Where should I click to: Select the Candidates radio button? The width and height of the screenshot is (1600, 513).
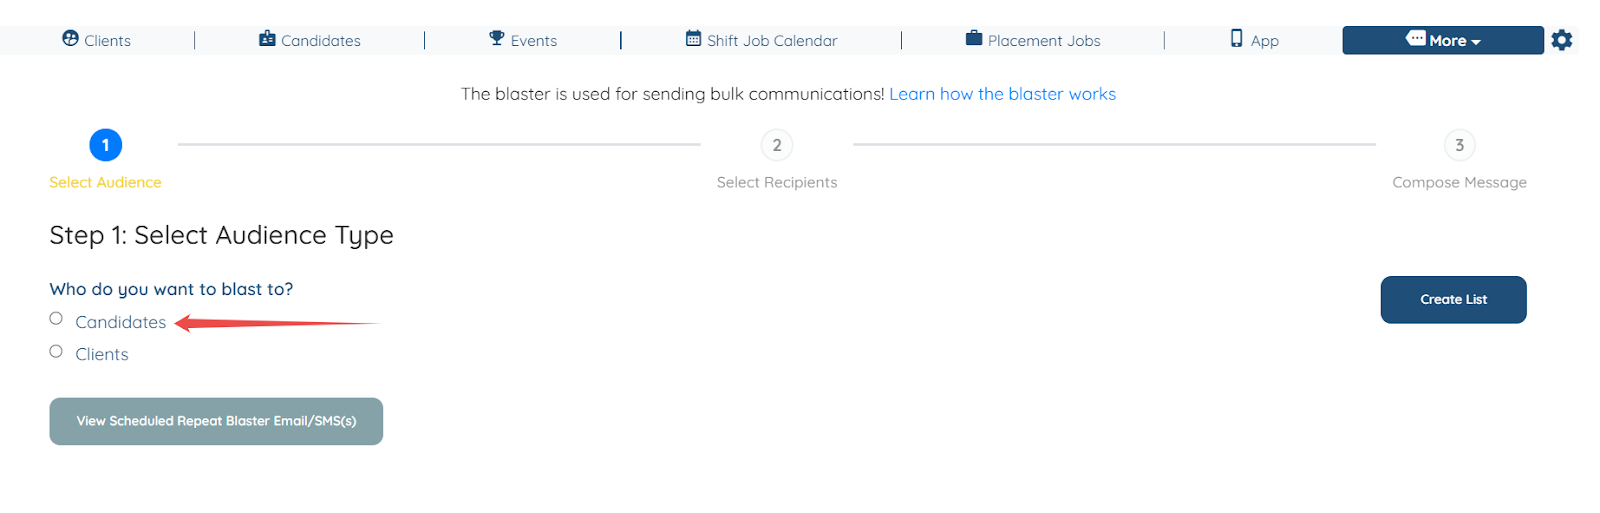click(x=56, y=319)
